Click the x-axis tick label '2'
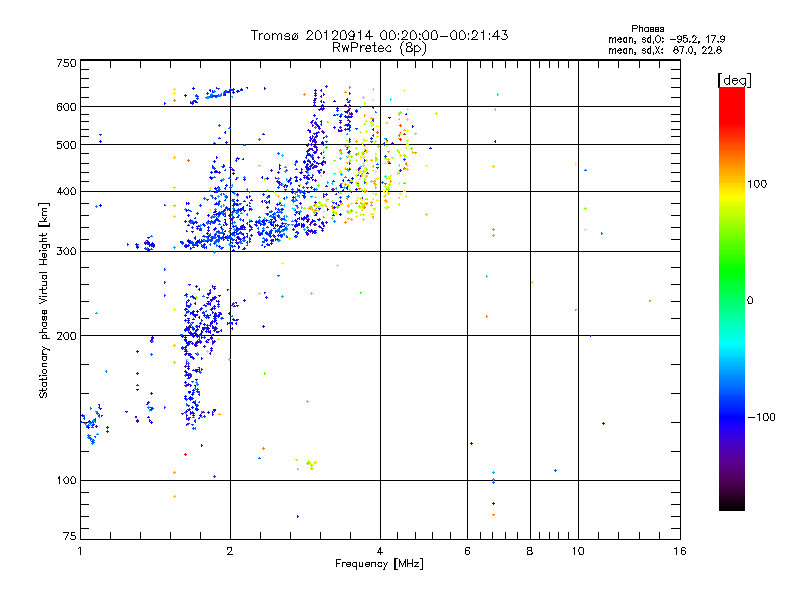 [x=230, y=551]
